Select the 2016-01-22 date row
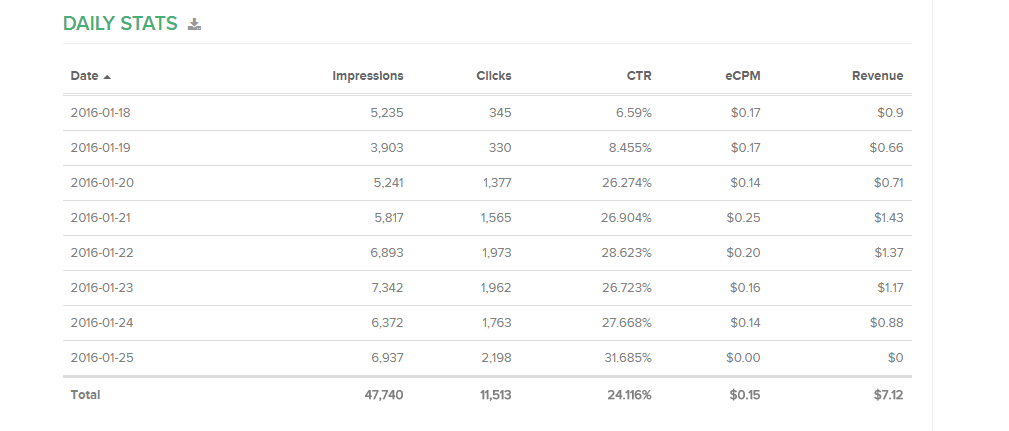The width and height of the screenshot is (1009, 431). [100, 253]
